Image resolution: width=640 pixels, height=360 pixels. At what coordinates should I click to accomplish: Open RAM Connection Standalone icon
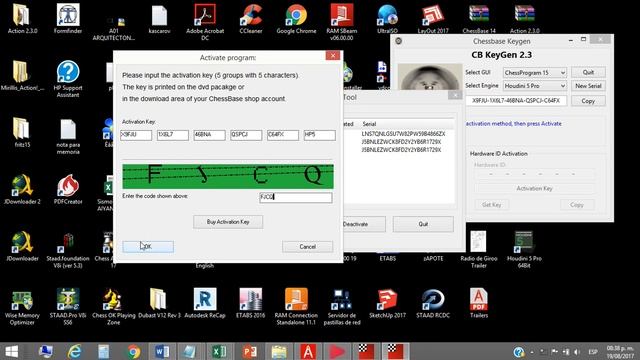(x=296, y=307)
